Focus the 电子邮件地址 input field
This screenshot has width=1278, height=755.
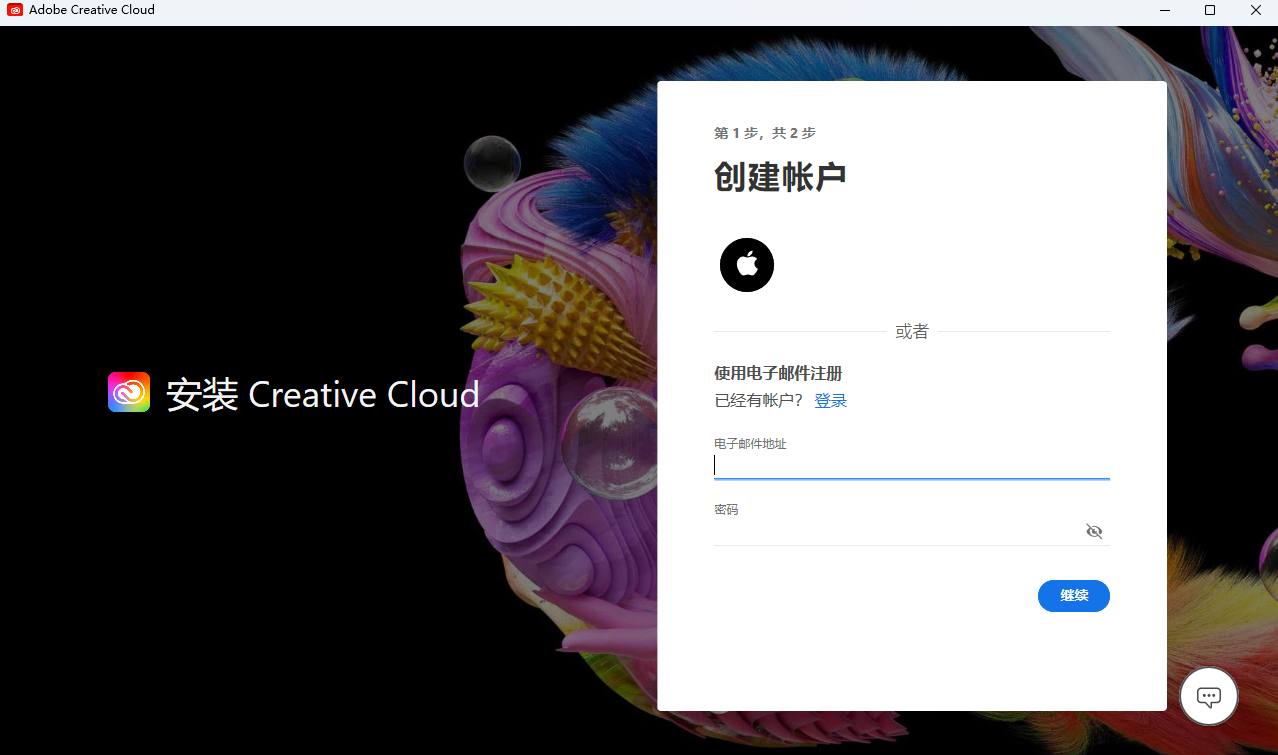[910, 466]
